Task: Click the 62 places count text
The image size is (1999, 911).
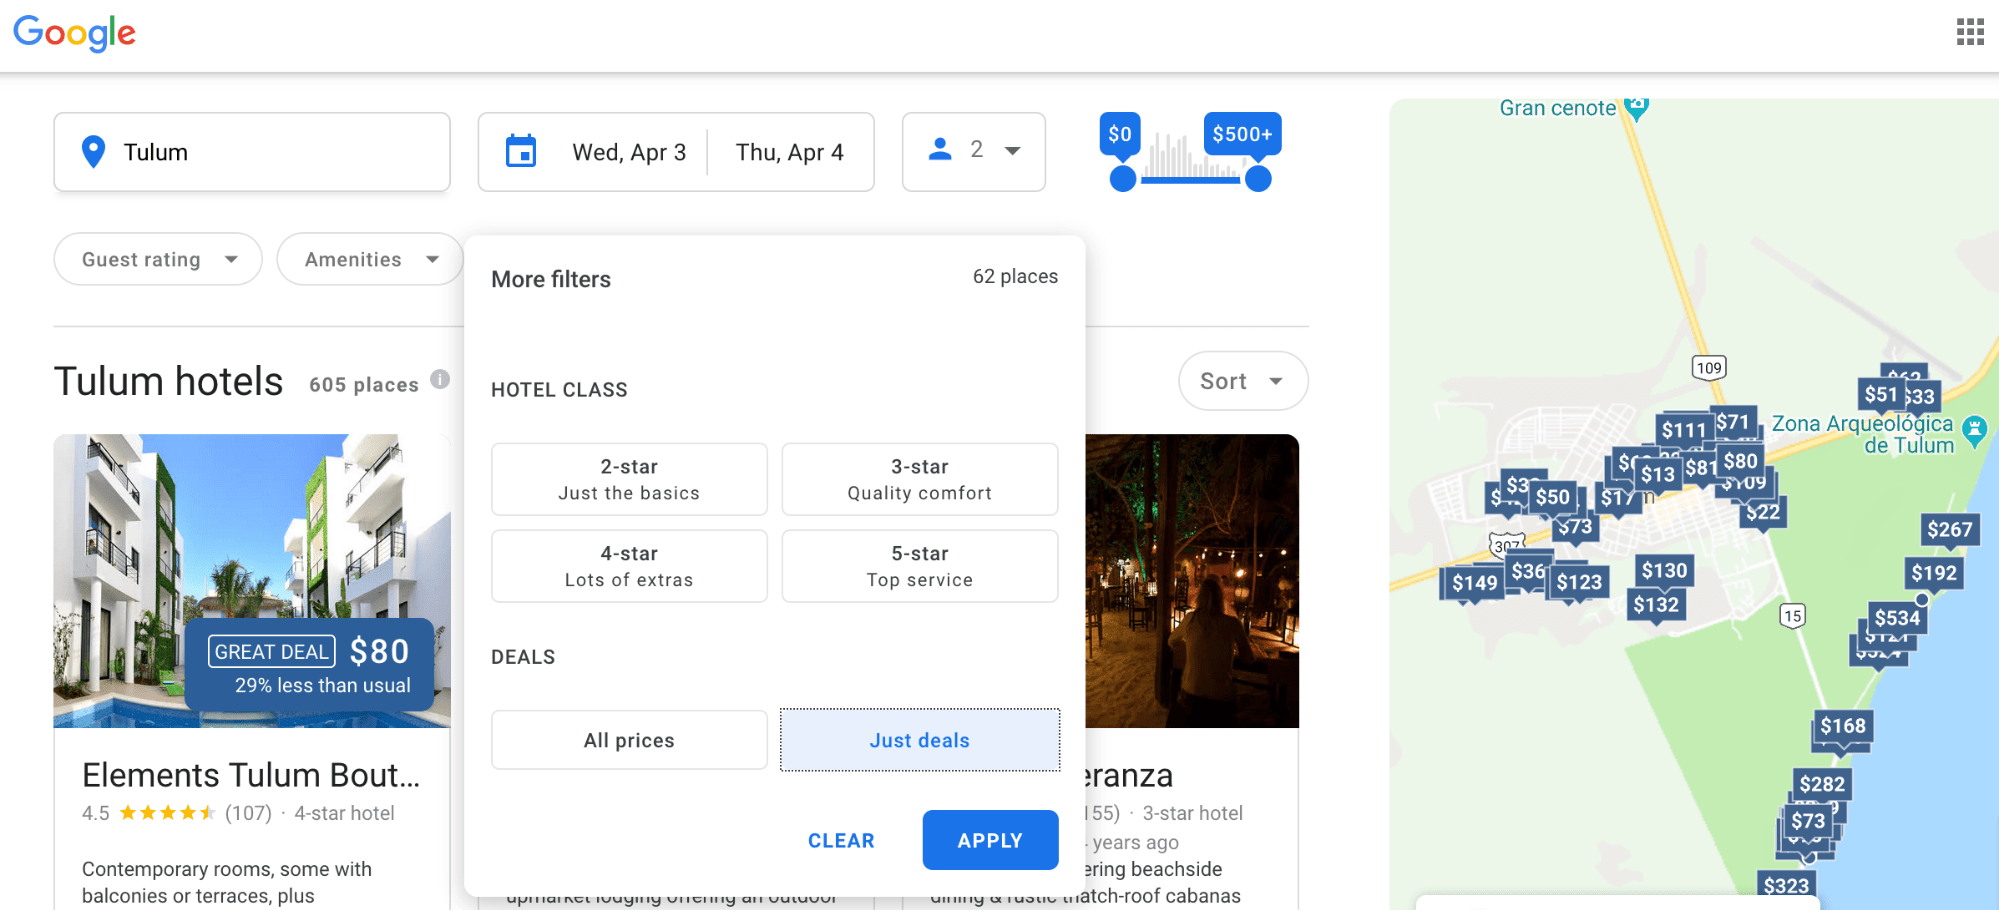Action: coord(1015,276)
